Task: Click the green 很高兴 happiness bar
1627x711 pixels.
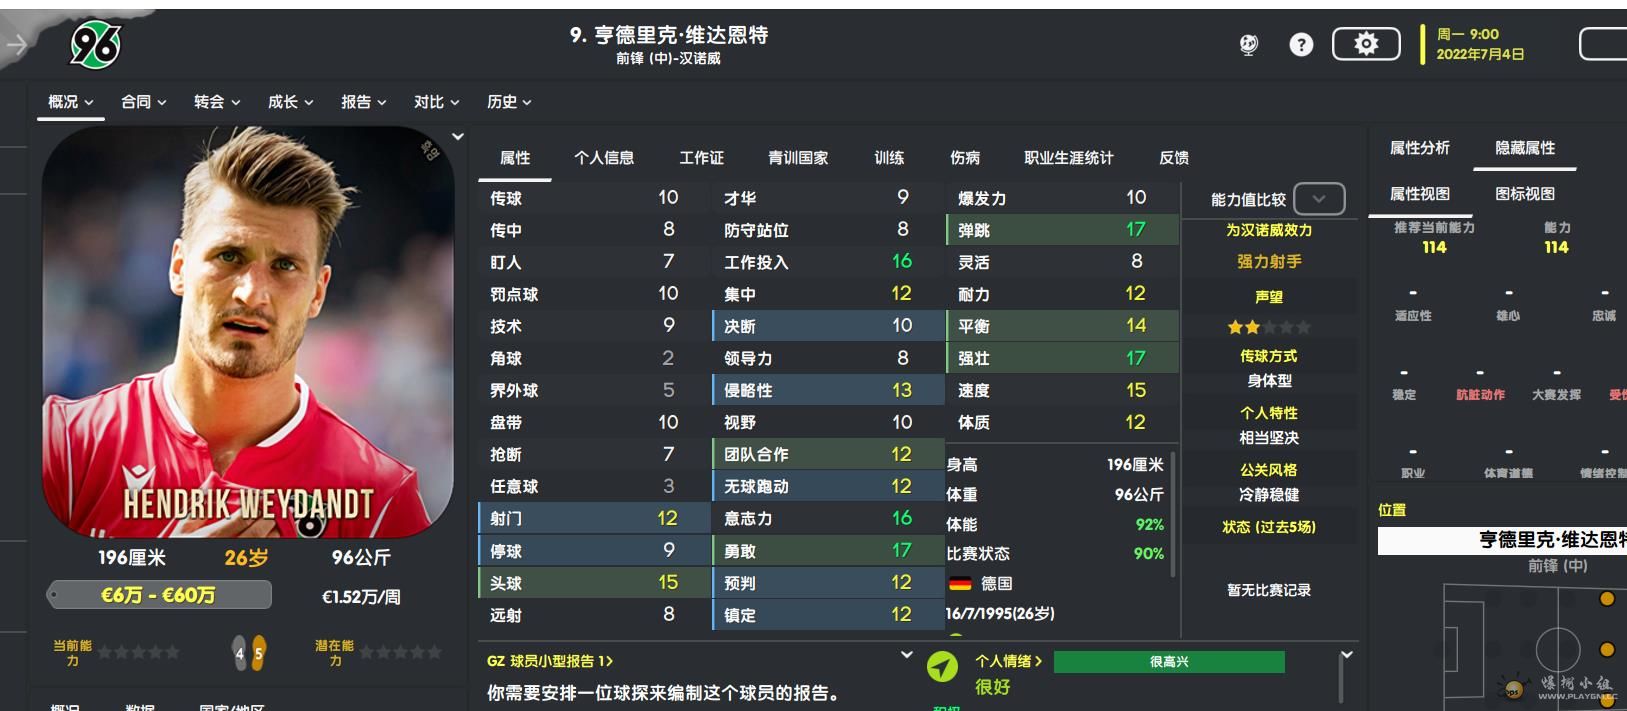Action: pyautogui.click(x=1168, y=662)
